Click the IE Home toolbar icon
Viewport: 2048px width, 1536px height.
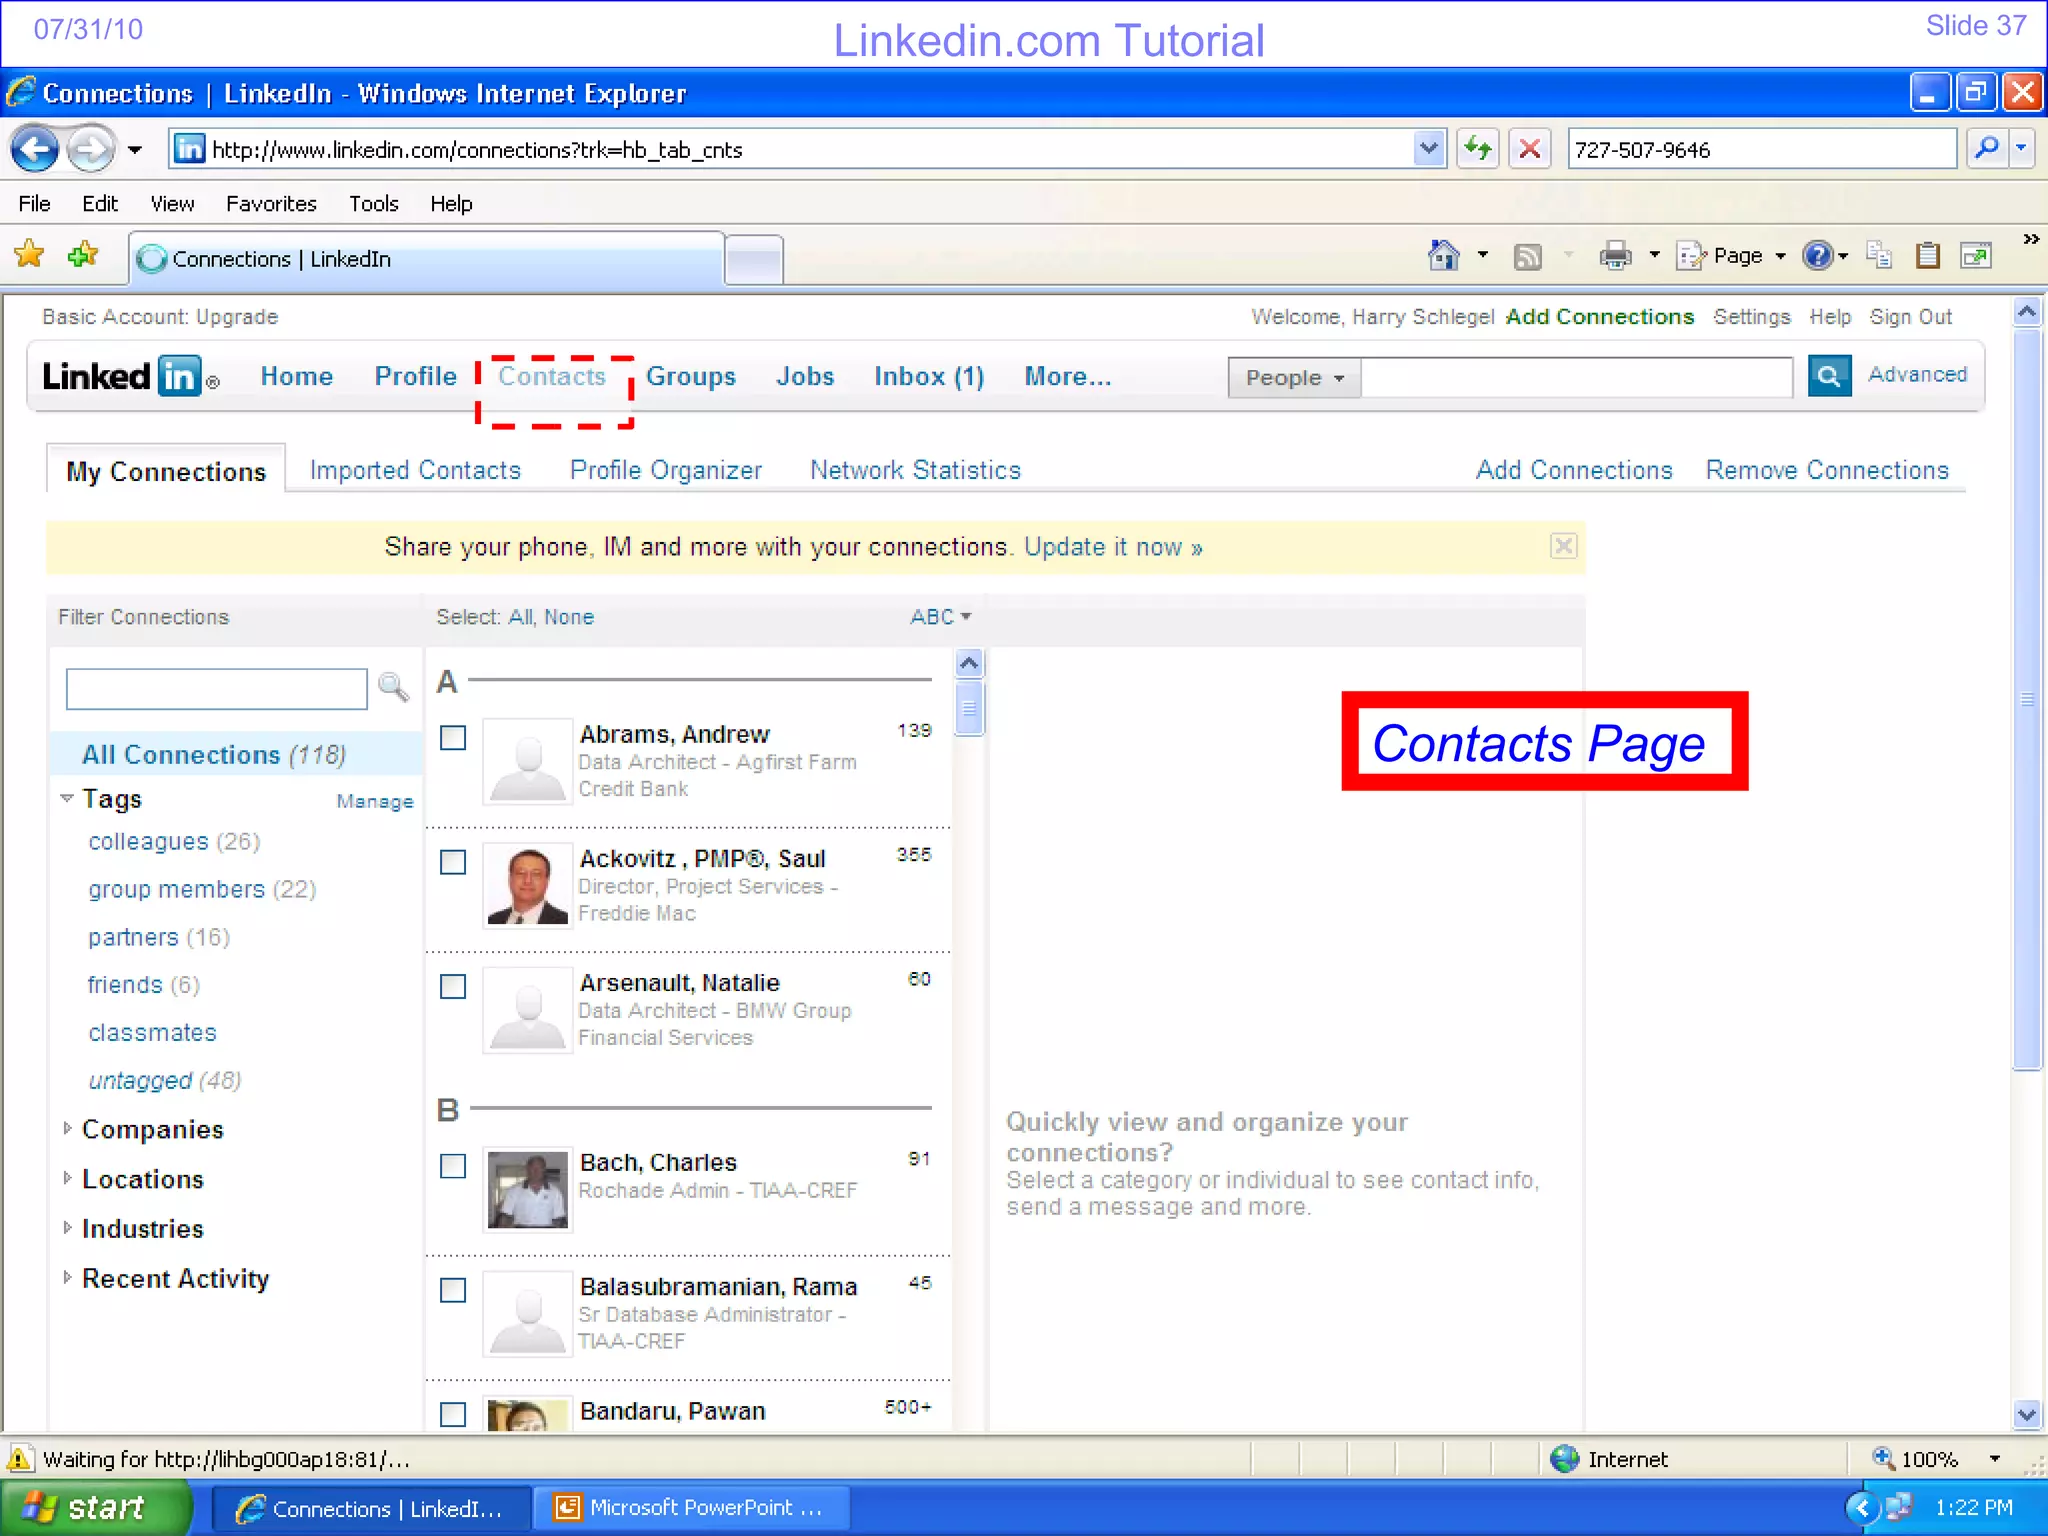(x=1443, y=256)
